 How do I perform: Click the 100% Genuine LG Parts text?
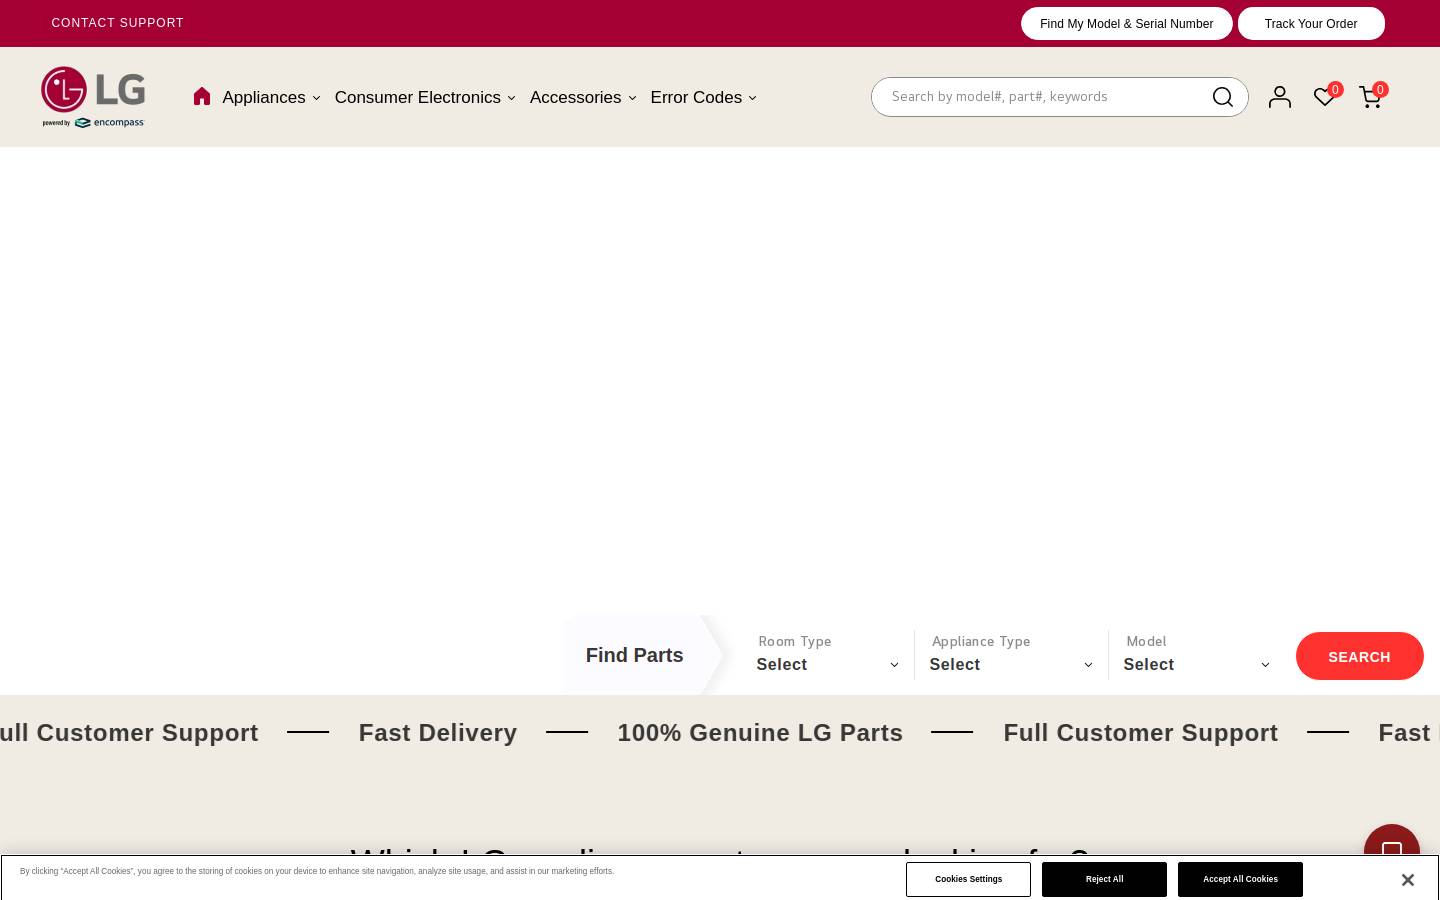tap(760, 732)
